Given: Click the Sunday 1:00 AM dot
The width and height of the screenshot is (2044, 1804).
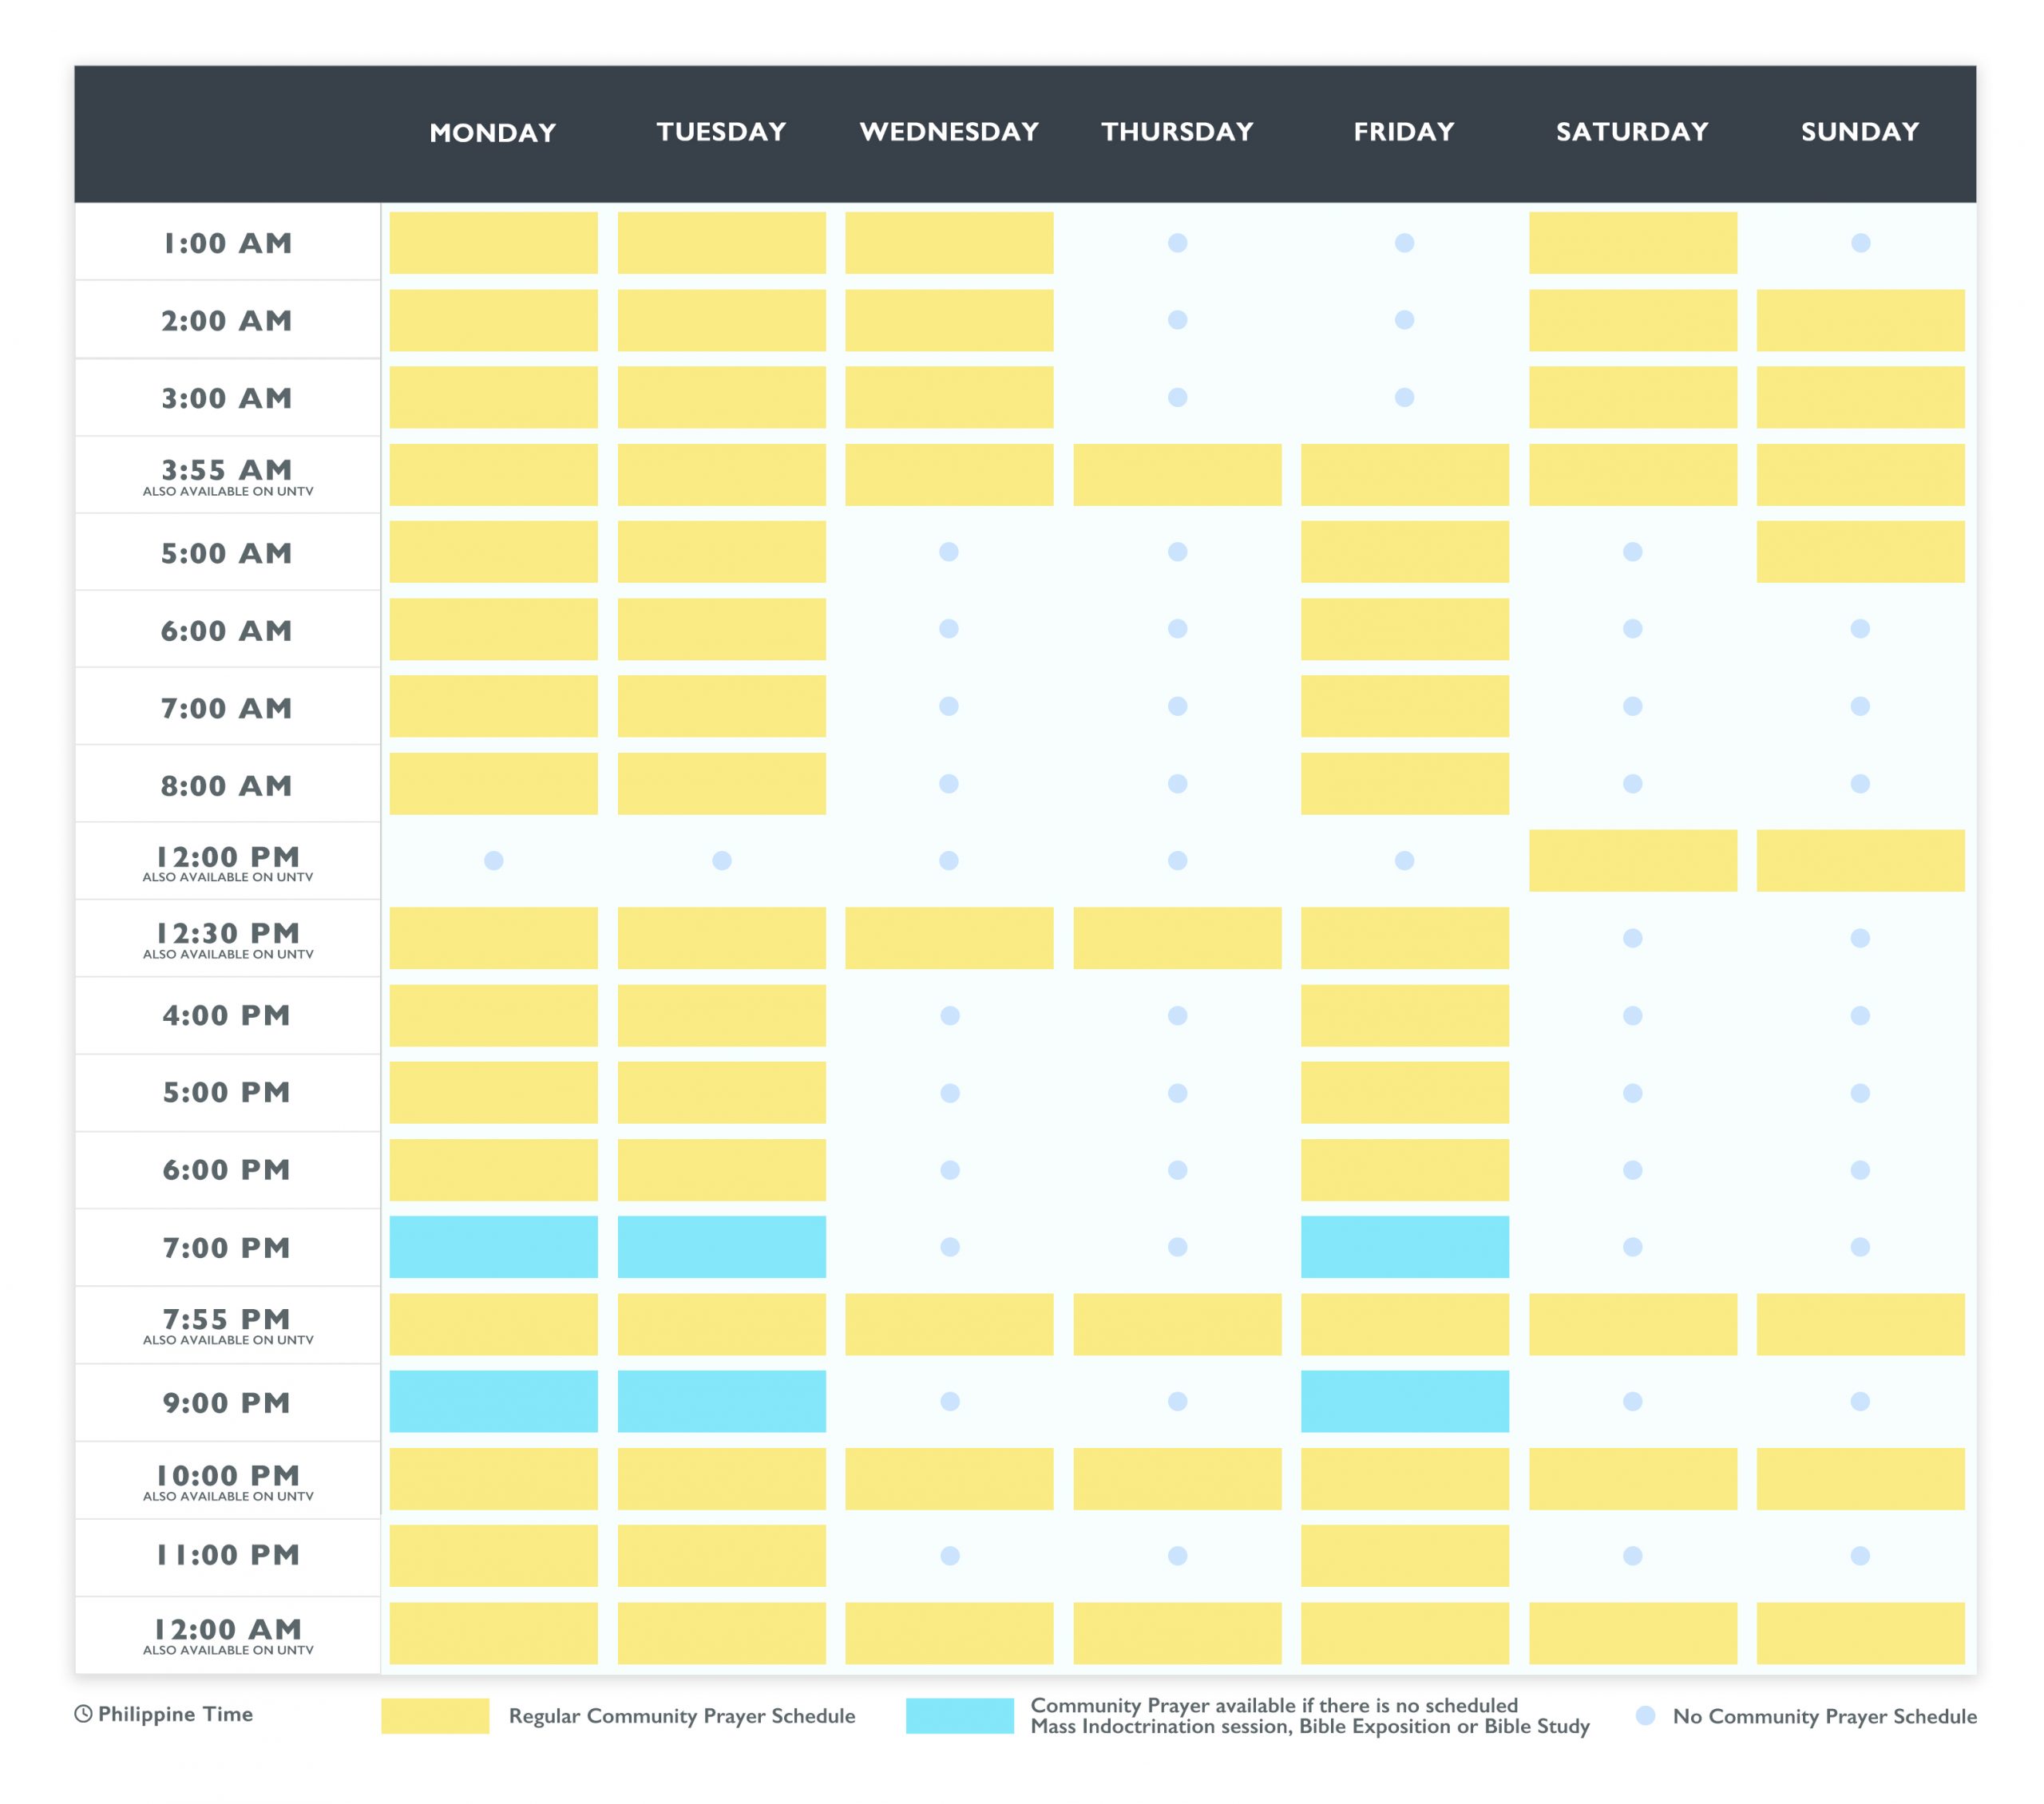Looking at the screenshot, I should point(1860,243).
